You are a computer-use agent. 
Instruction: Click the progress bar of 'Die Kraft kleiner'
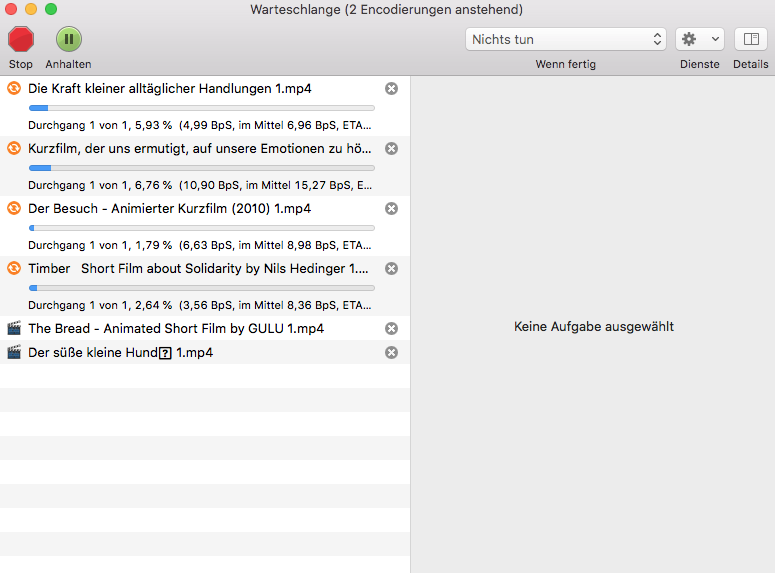click(x=201, y=108)
